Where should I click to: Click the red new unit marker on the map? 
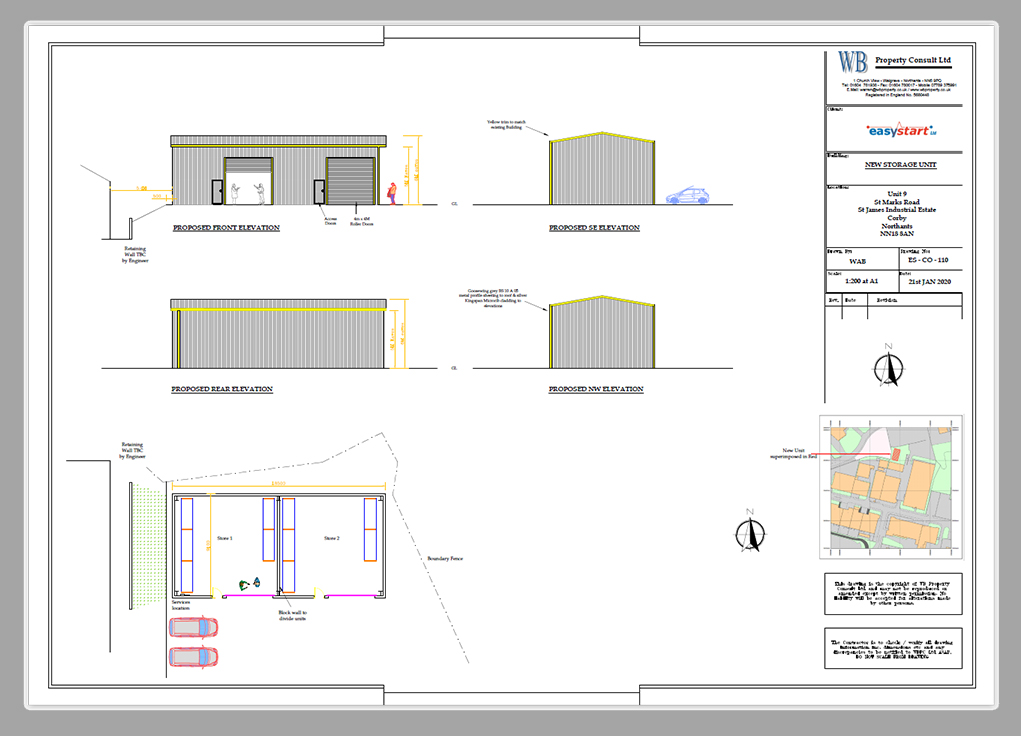click(895, 454)
